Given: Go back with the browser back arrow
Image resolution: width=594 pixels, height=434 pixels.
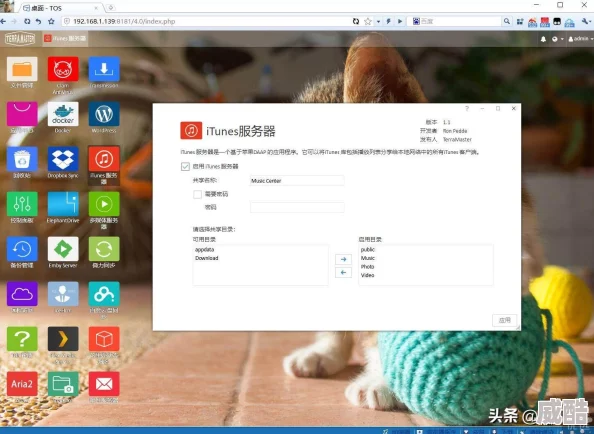Looking at the screenshot, I should [3, 22].
